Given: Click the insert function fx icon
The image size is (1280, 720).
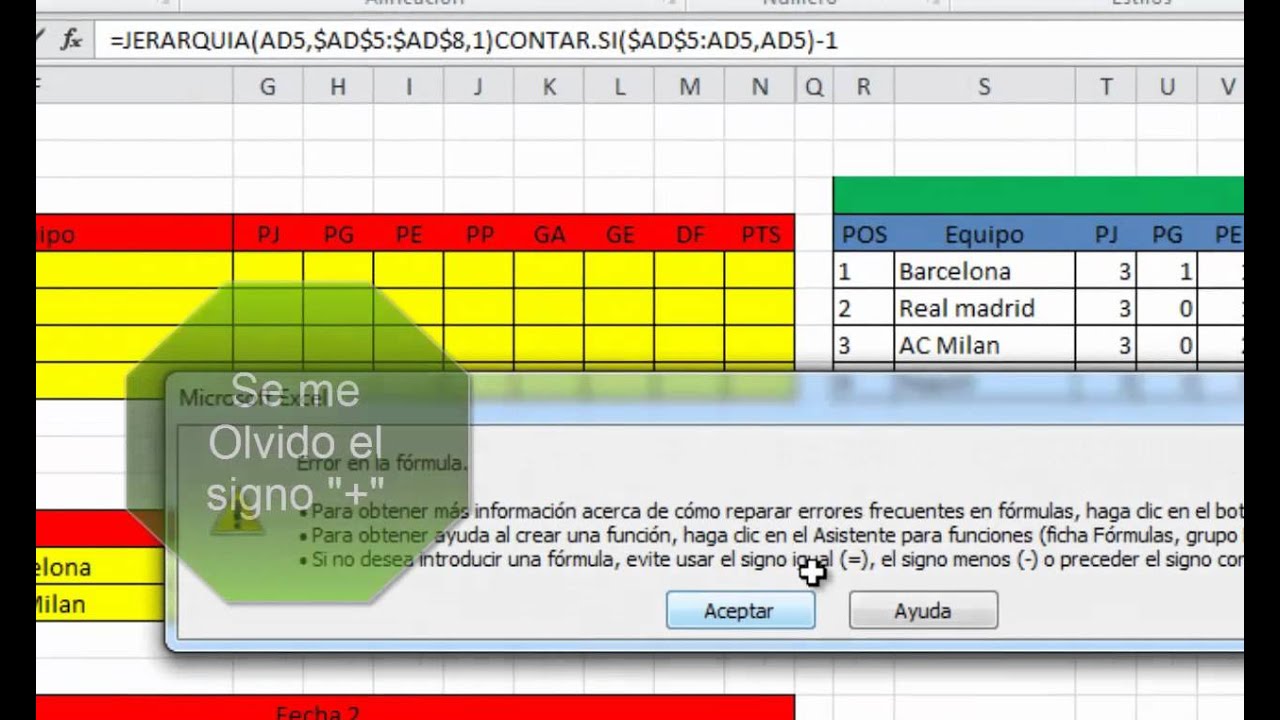Looking at the screenshot, I should [71, 40].
